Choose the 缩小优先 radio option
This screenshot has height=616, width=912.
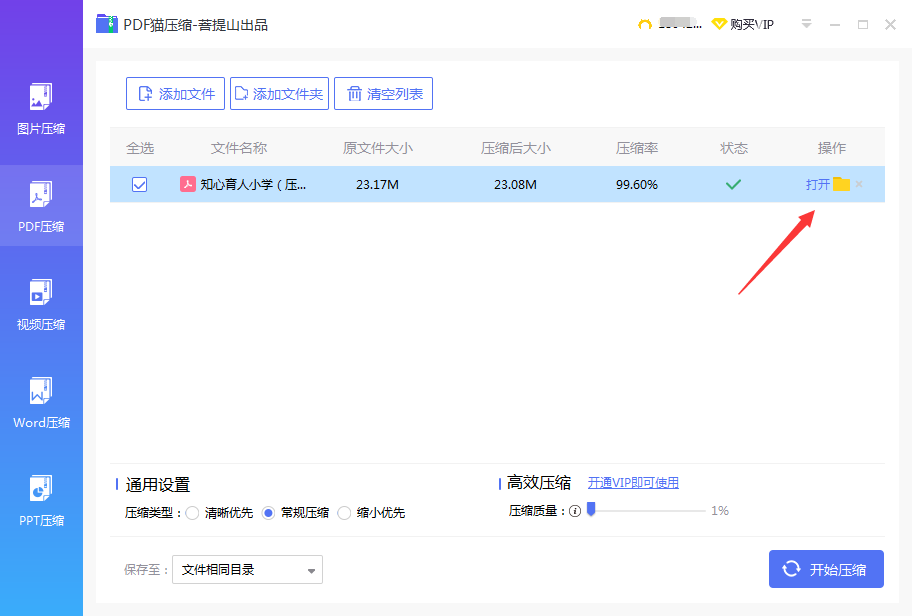tap(344, 512)
